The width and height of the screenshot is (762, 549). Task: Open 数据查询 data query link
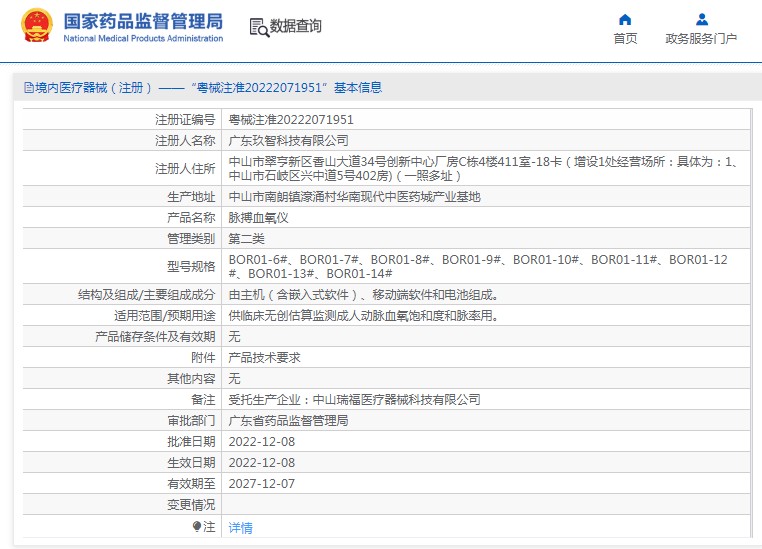click(x=295, y=26)
